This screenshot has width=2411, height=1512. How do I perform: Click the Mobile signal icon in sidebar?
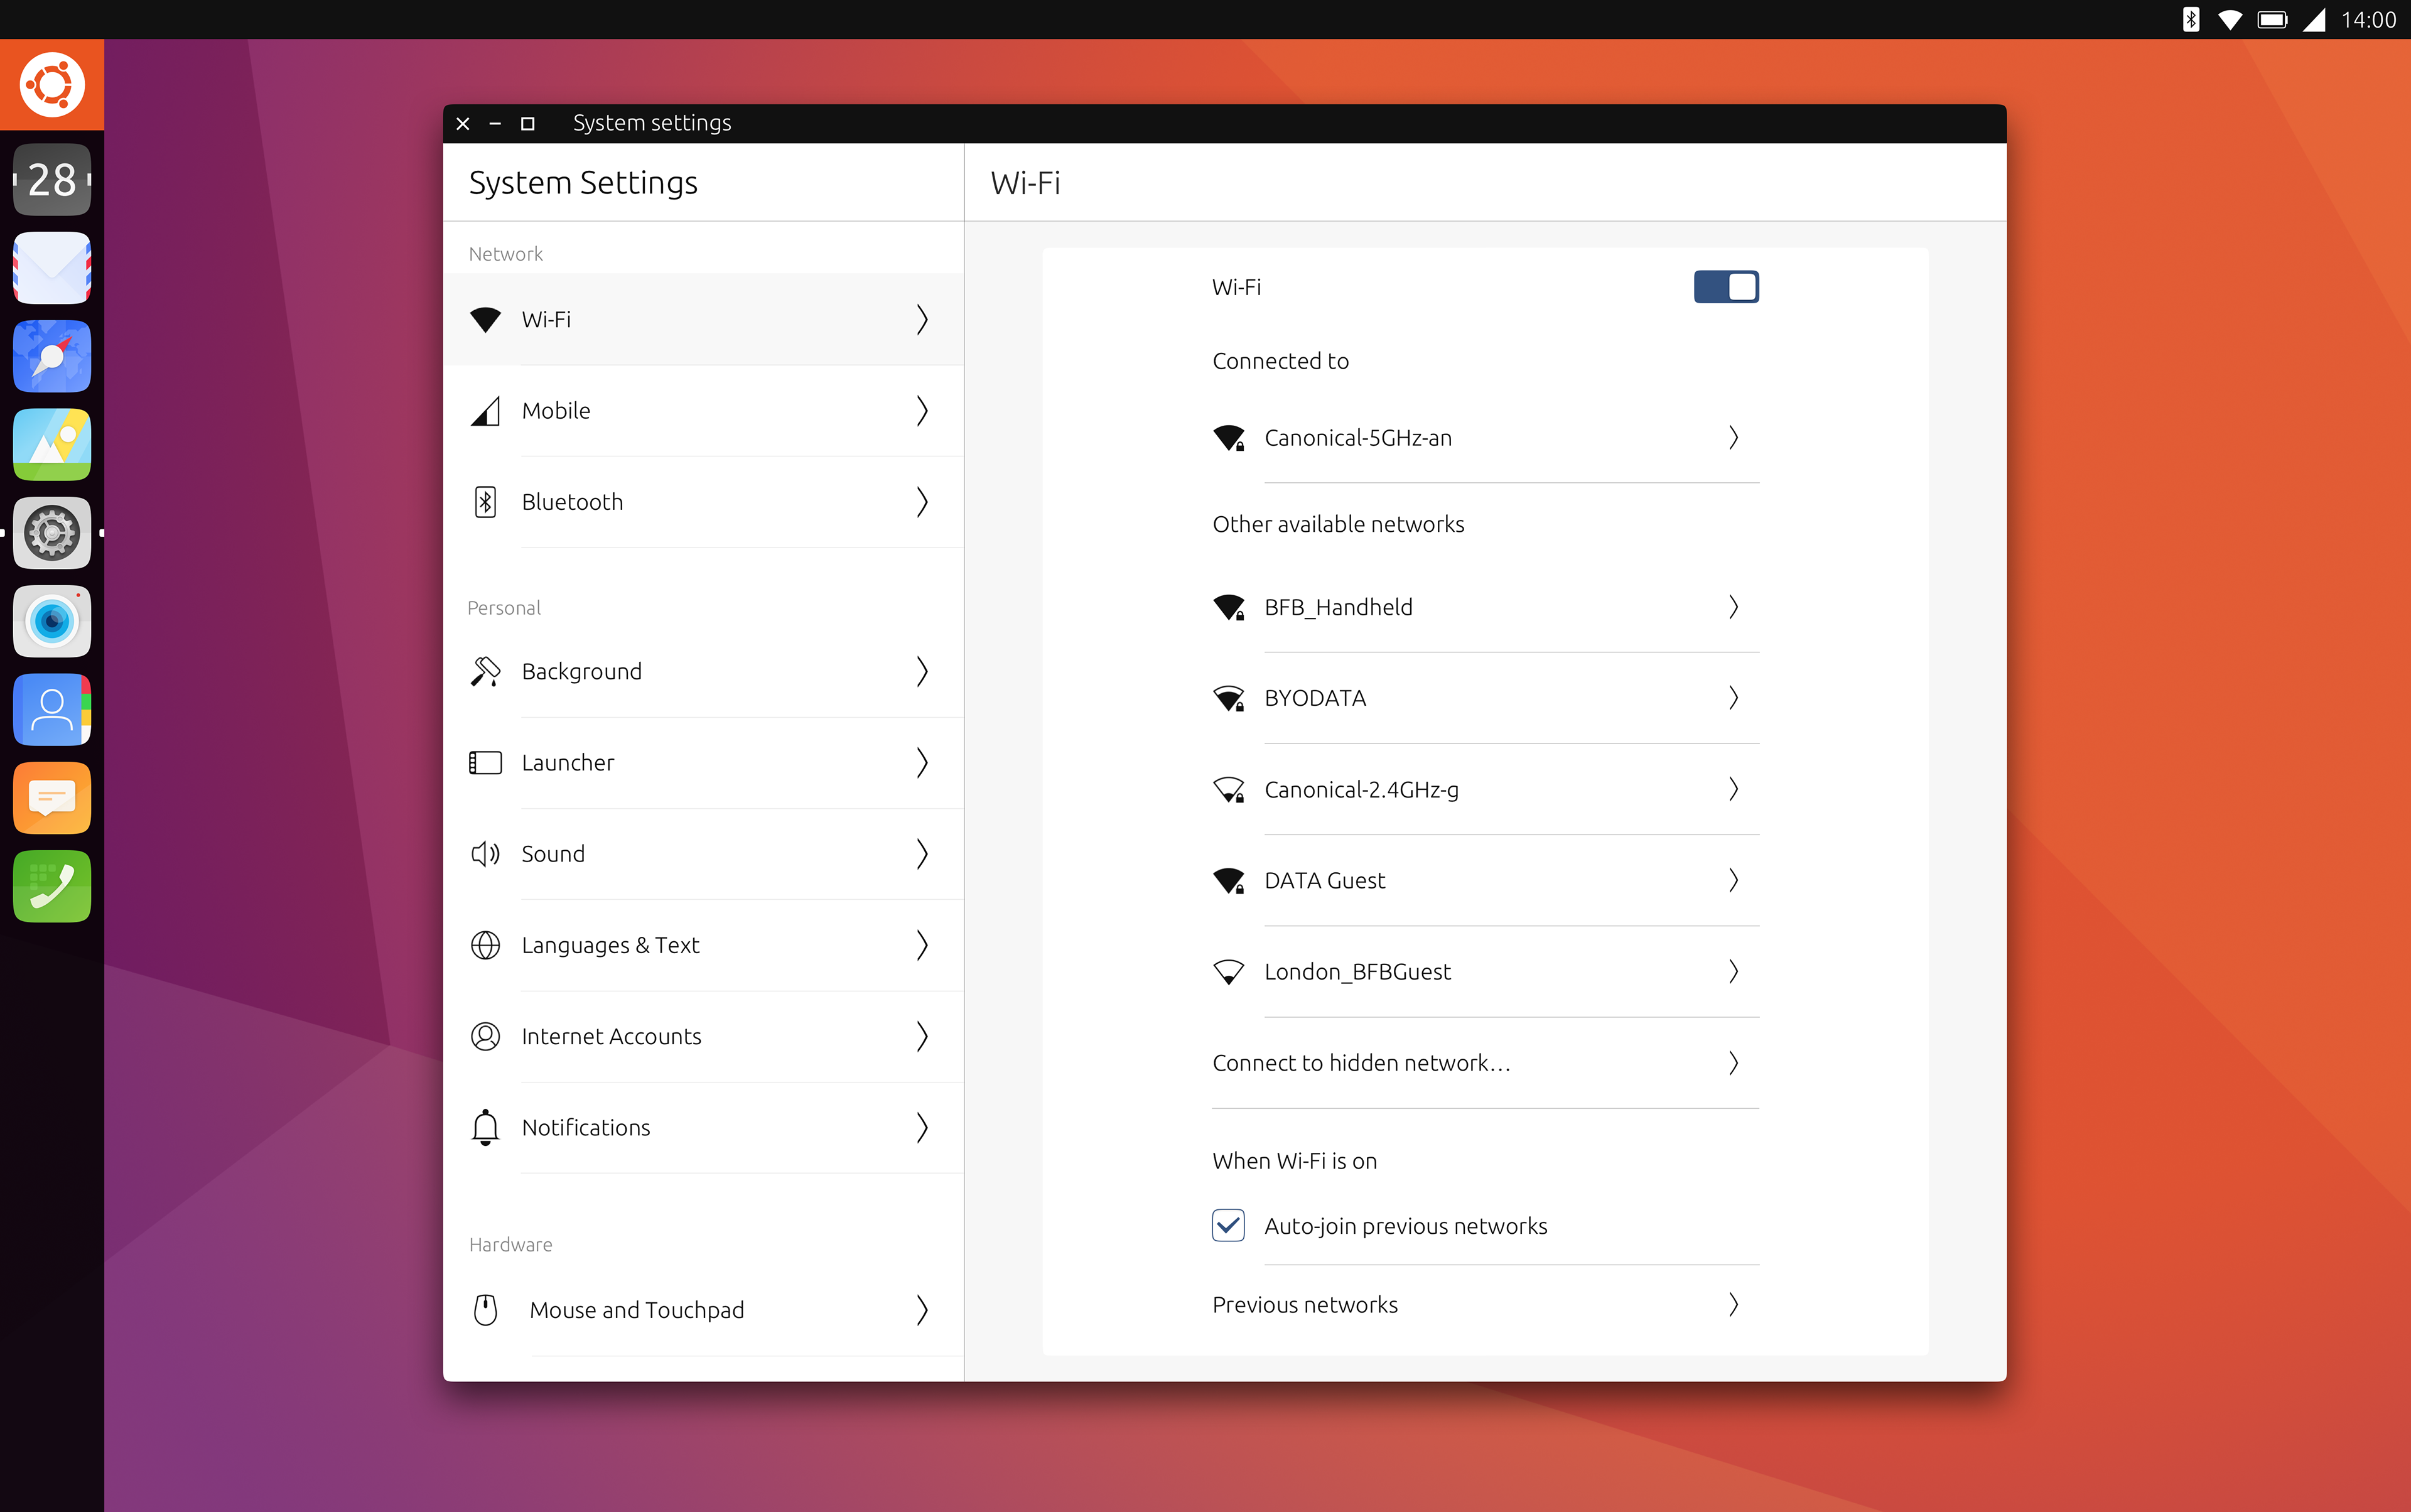click(x=485, y=411)
